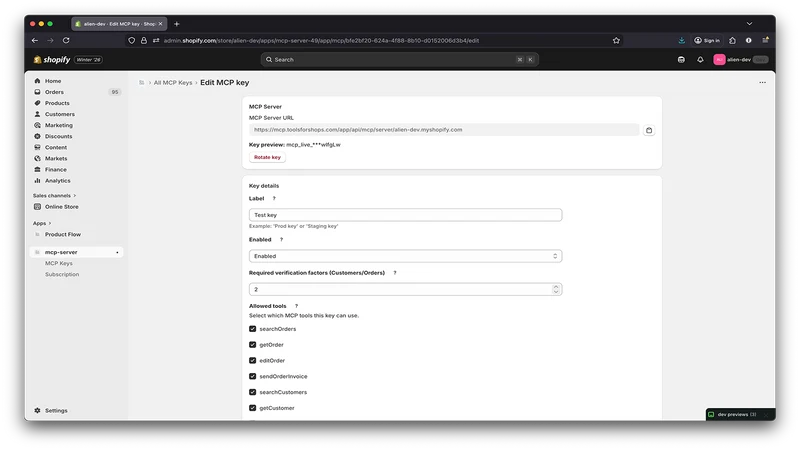Open the Subscription sub-page
800x450 pixels.
pos(62,274)
